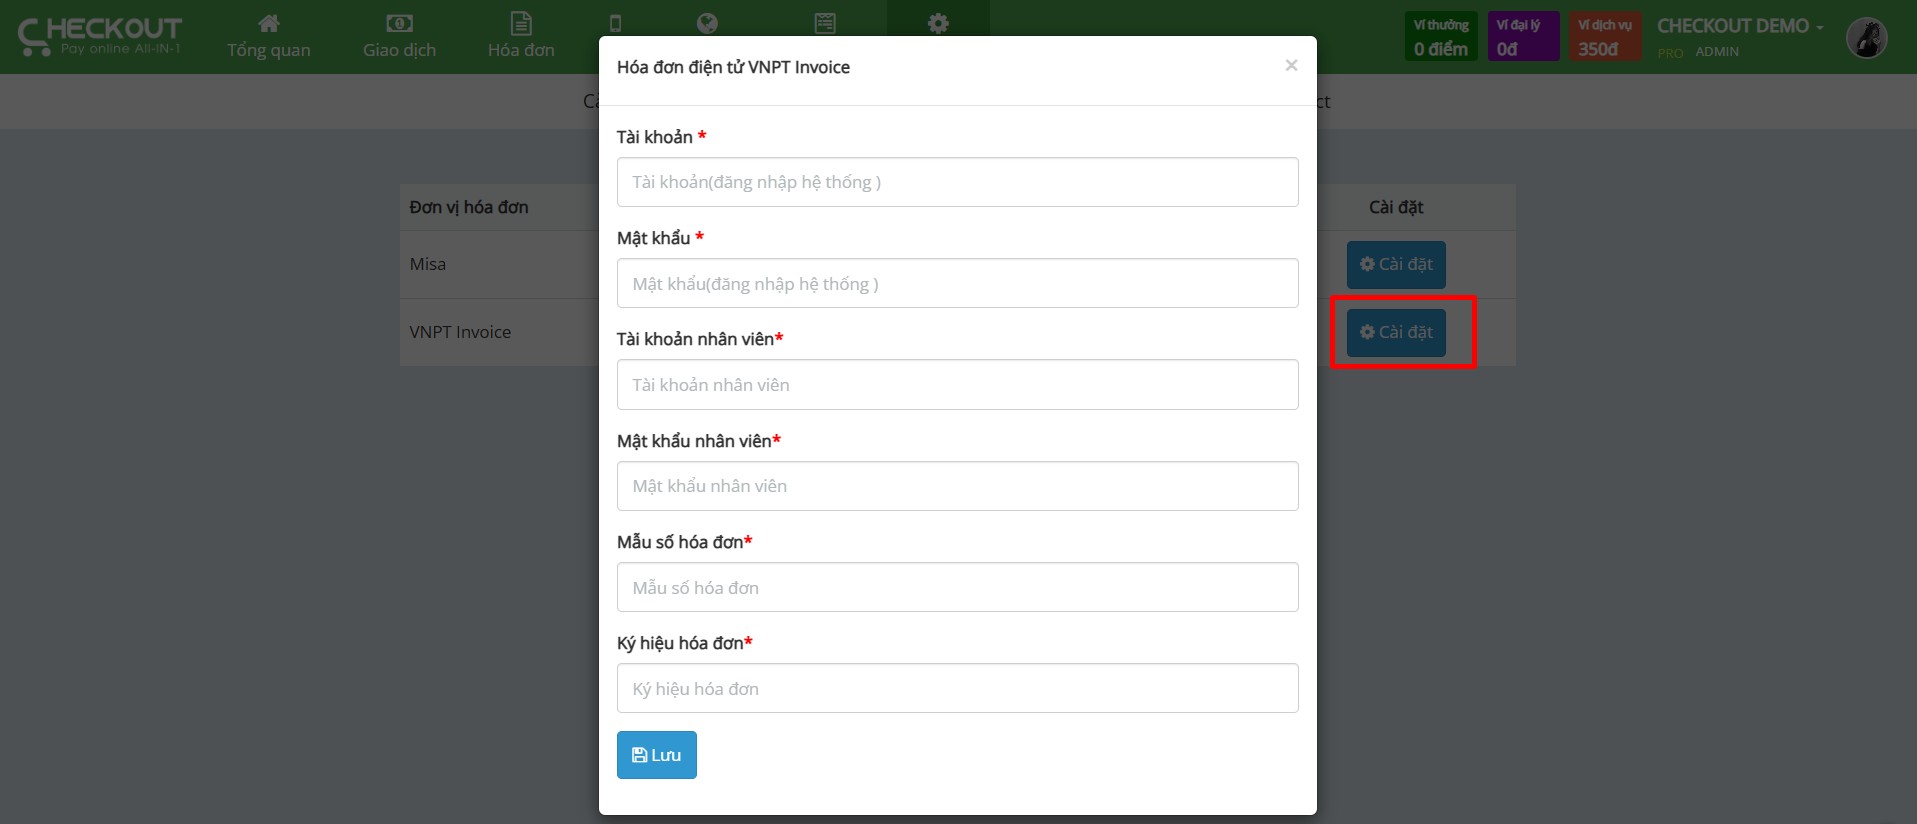Click the Đơn vị hóa đơn column header
1917x824 pixels.
tap(469, 207)
